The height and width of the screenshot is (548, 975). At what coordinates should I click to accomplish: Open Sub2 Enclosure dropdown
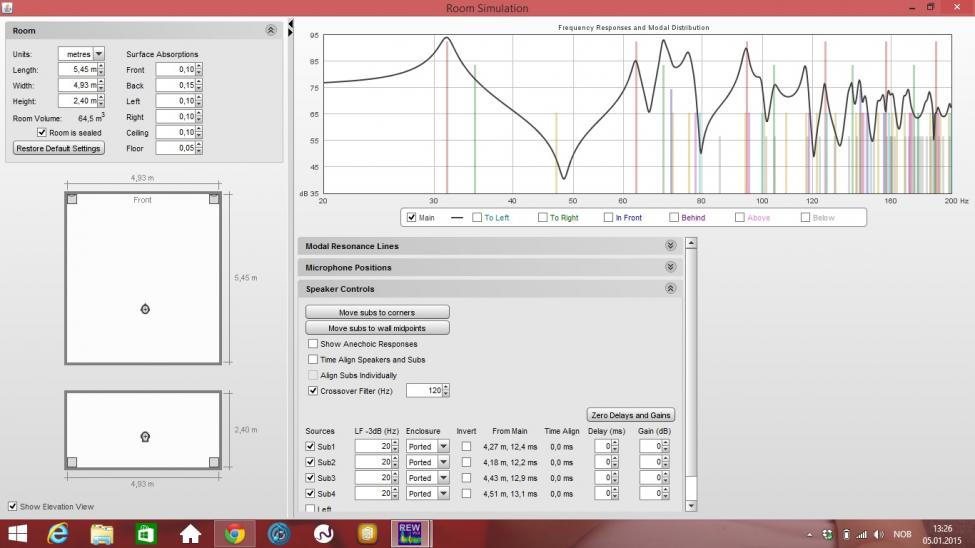click(x=443, y=462)
